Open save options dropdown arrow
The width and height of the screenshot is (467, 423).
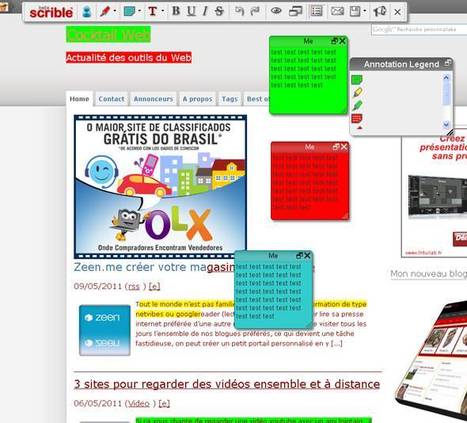click(x=365, y=11)
